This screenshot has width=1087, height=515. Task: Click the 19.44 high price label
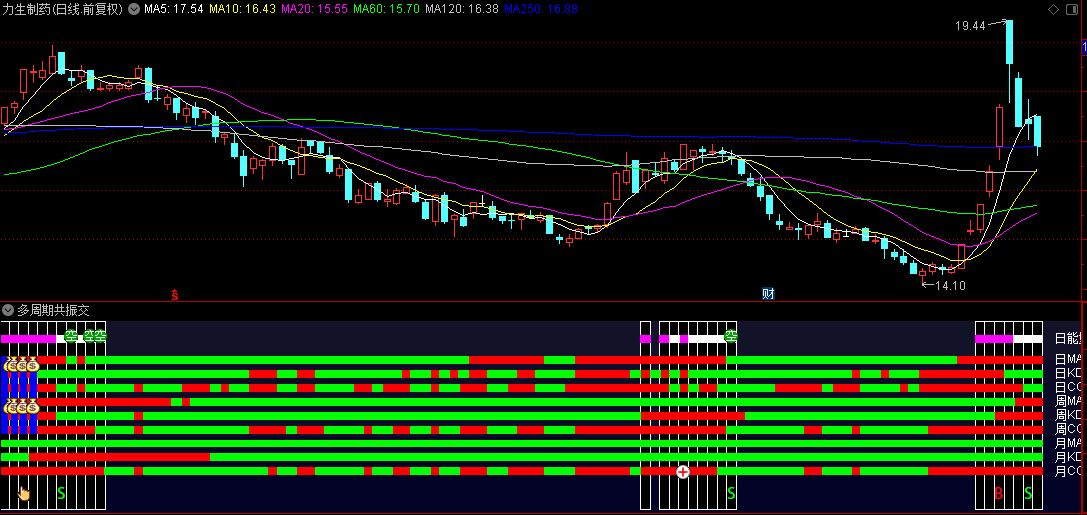click(x=970, y=26)
